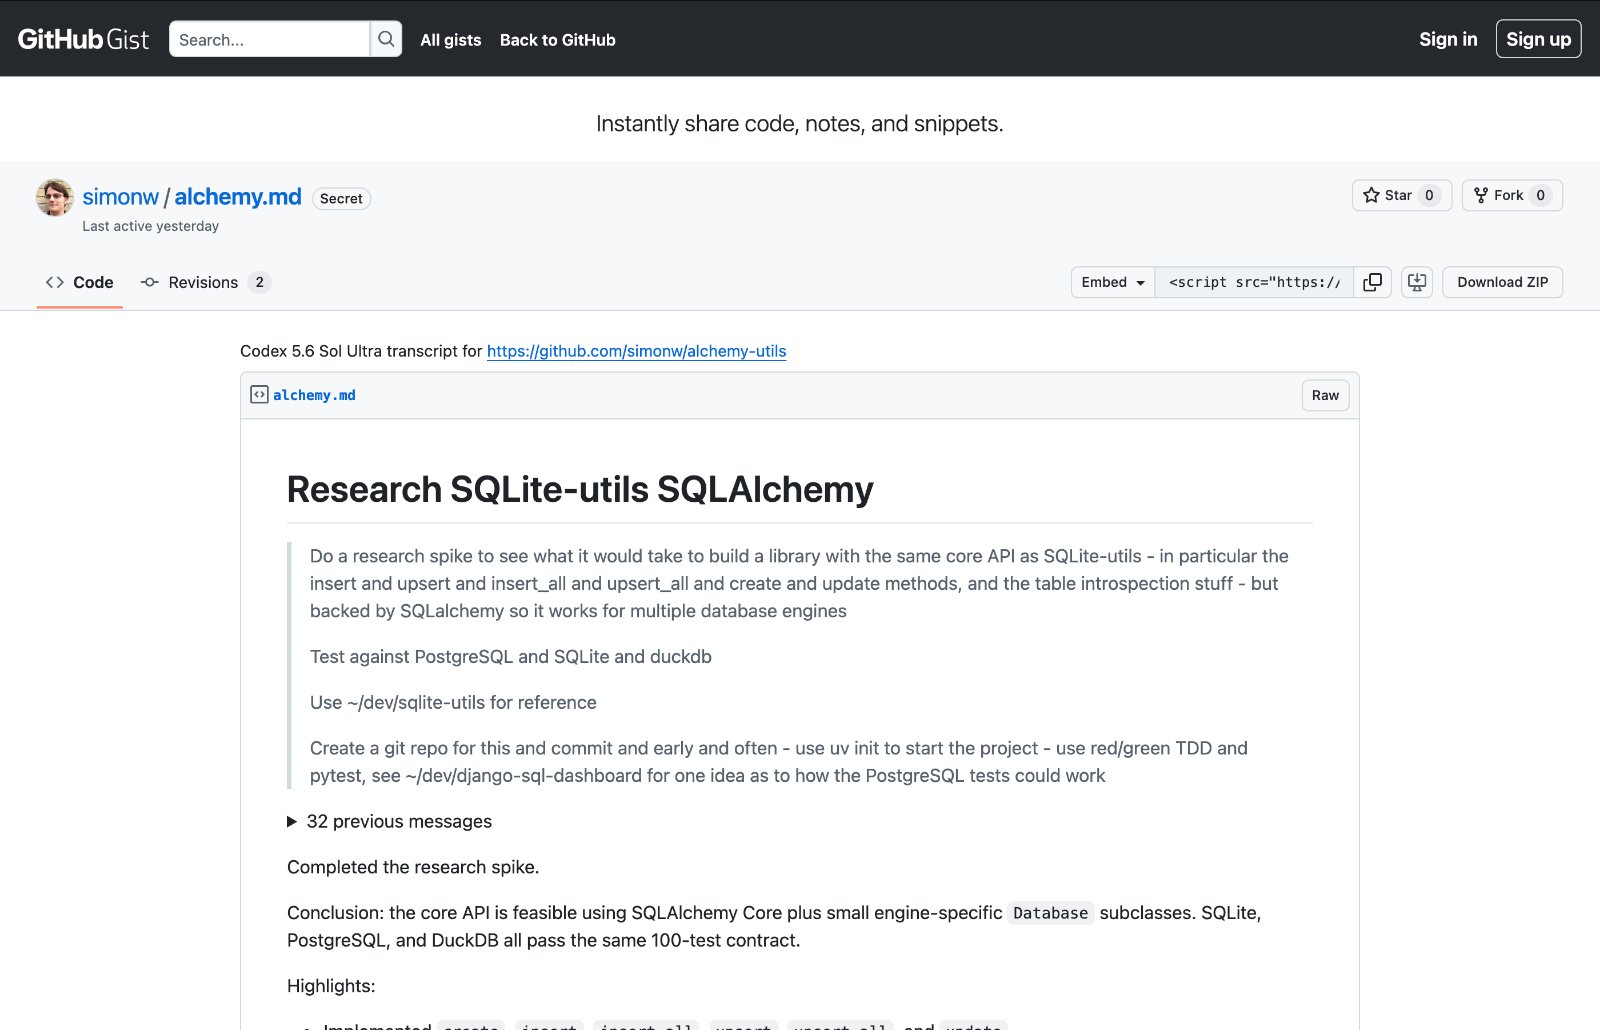Click 'Use ~/dev/sqlite-utils for reference' text

(x=453, y=703)
